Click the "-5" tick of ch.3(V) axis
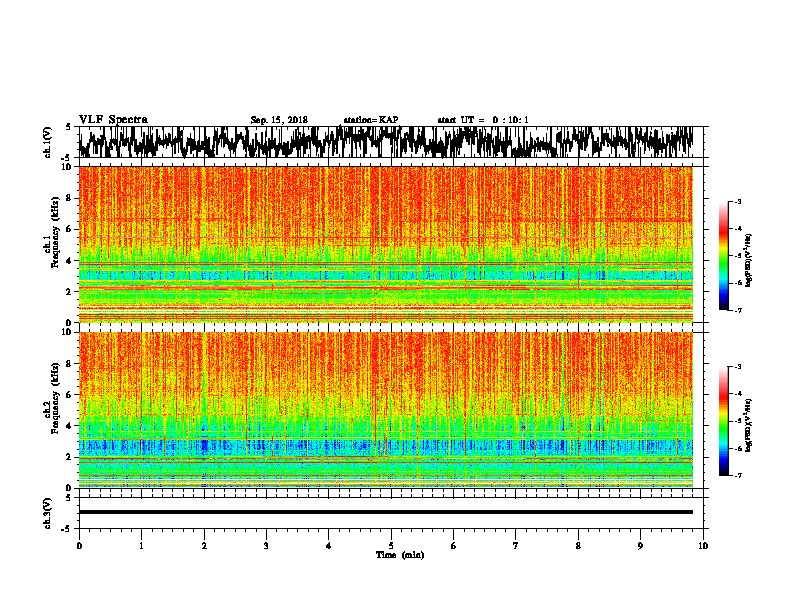The height and width of the screenshot is (612, 792). pyautogui.click(x=68, y=529)
